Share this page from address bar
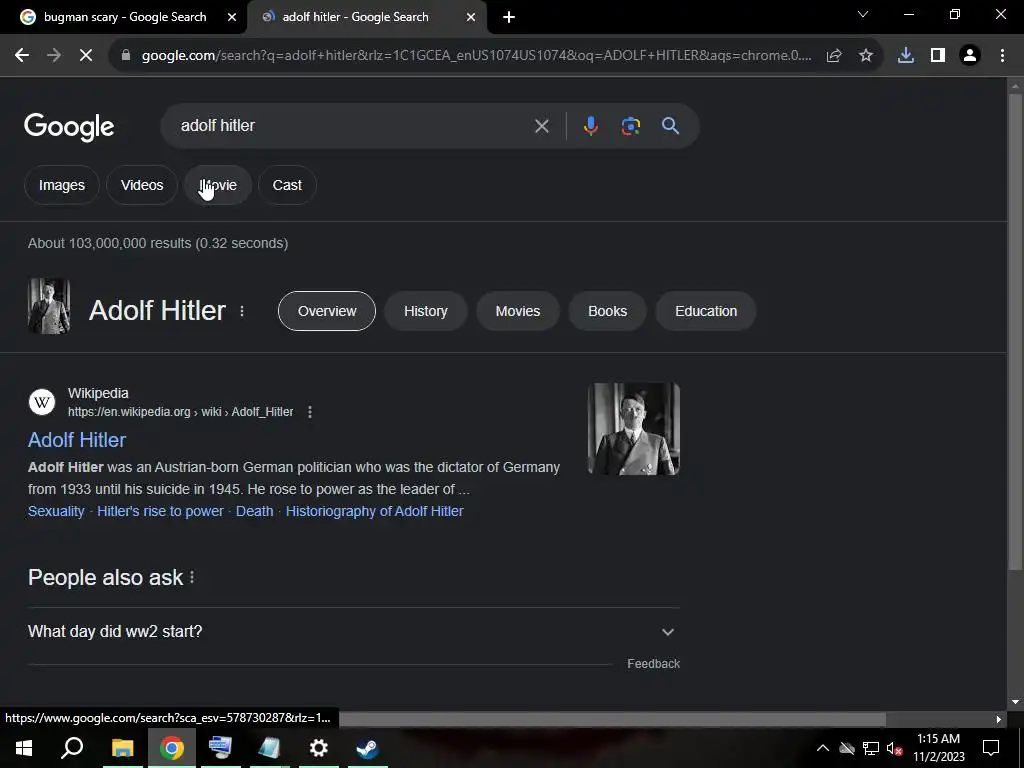 click(x=834, y=56)
